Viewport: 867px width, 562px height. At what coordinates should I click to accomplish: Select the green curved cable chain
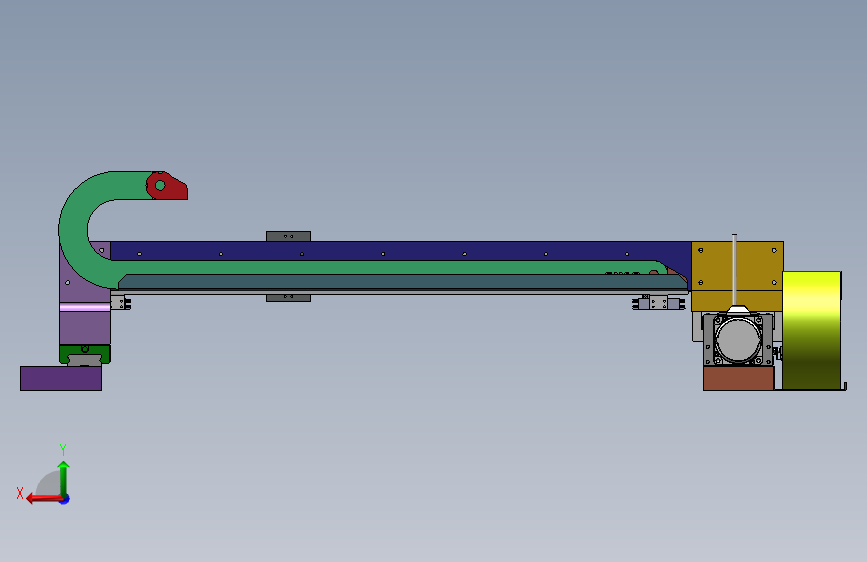[x=72, y=232]
